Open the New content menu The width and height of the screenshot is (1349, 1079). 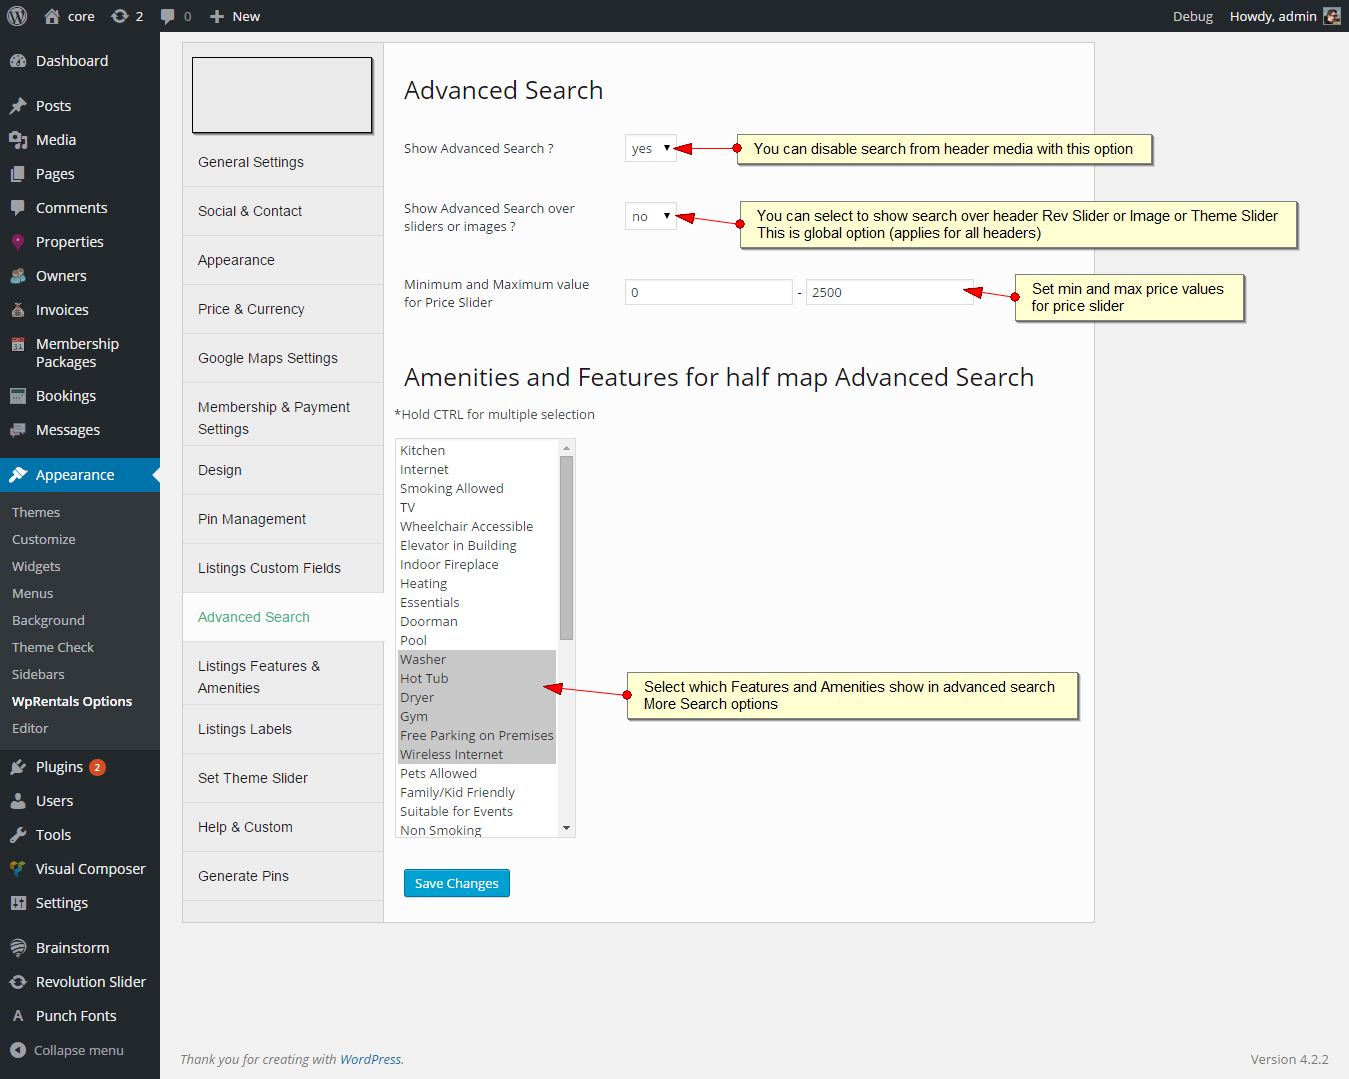tap(235, 16)
